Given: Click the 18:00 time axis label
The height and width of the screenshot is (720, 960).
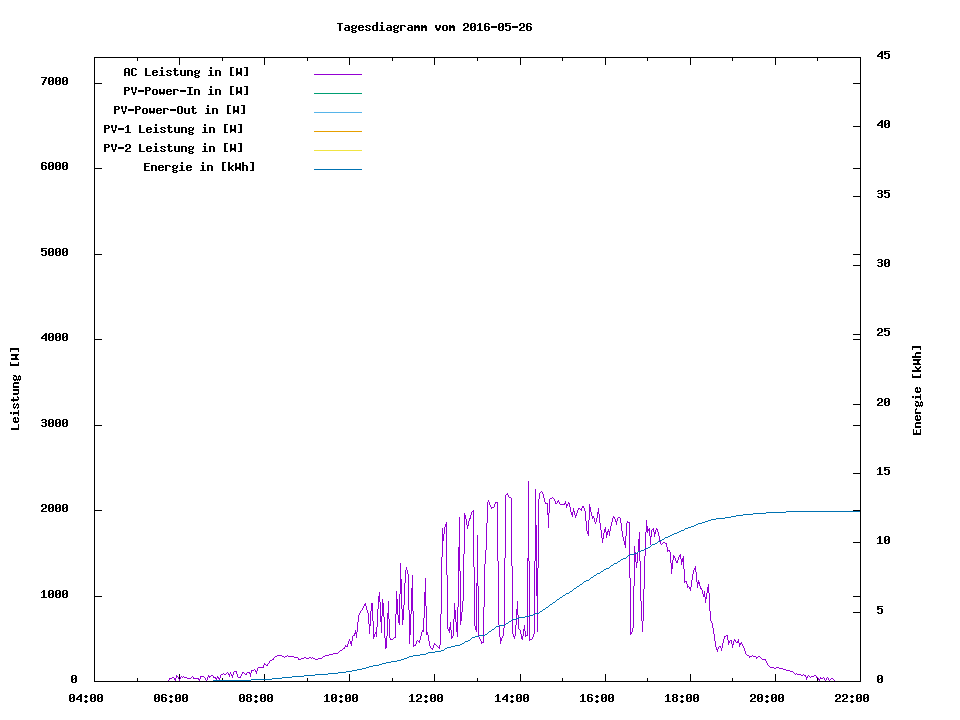Looking at the screenshot, I should coord(682,698).
